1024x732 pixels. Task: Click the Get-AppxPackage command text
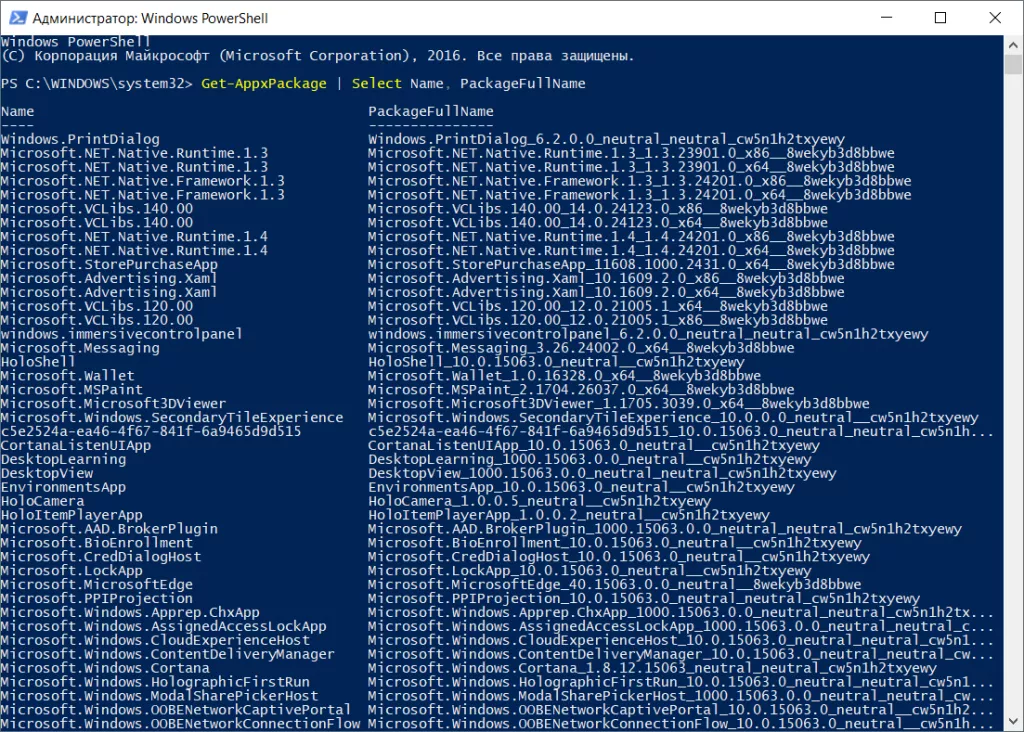(264, 84)
